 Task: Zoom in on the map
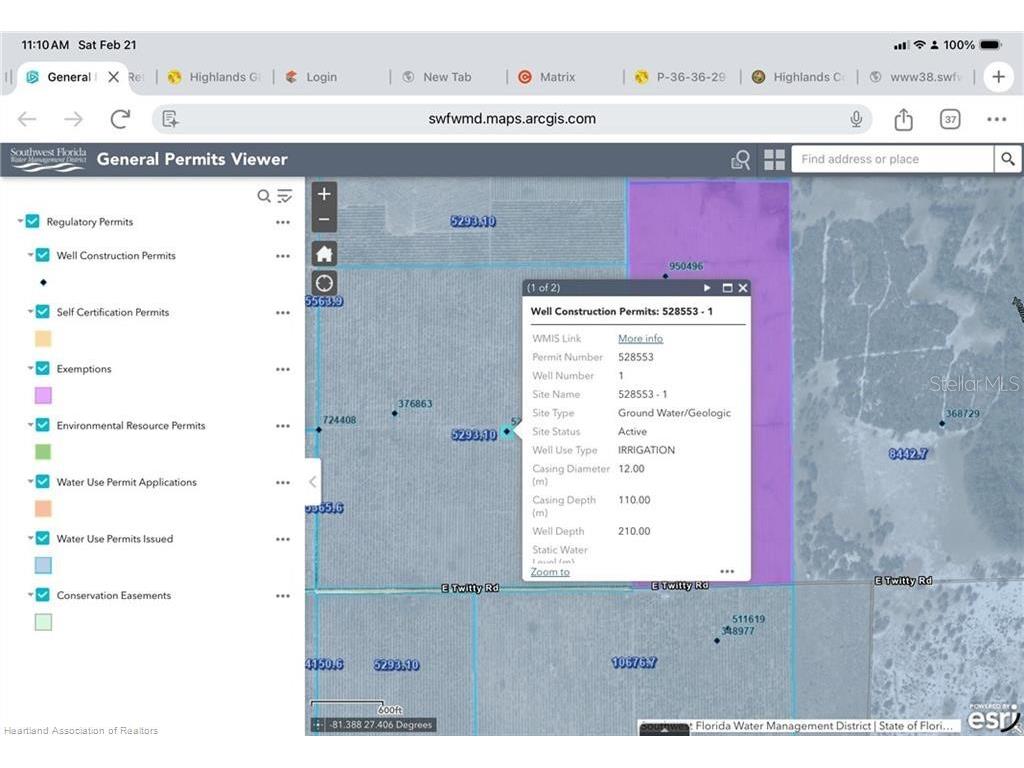point(324,194)
